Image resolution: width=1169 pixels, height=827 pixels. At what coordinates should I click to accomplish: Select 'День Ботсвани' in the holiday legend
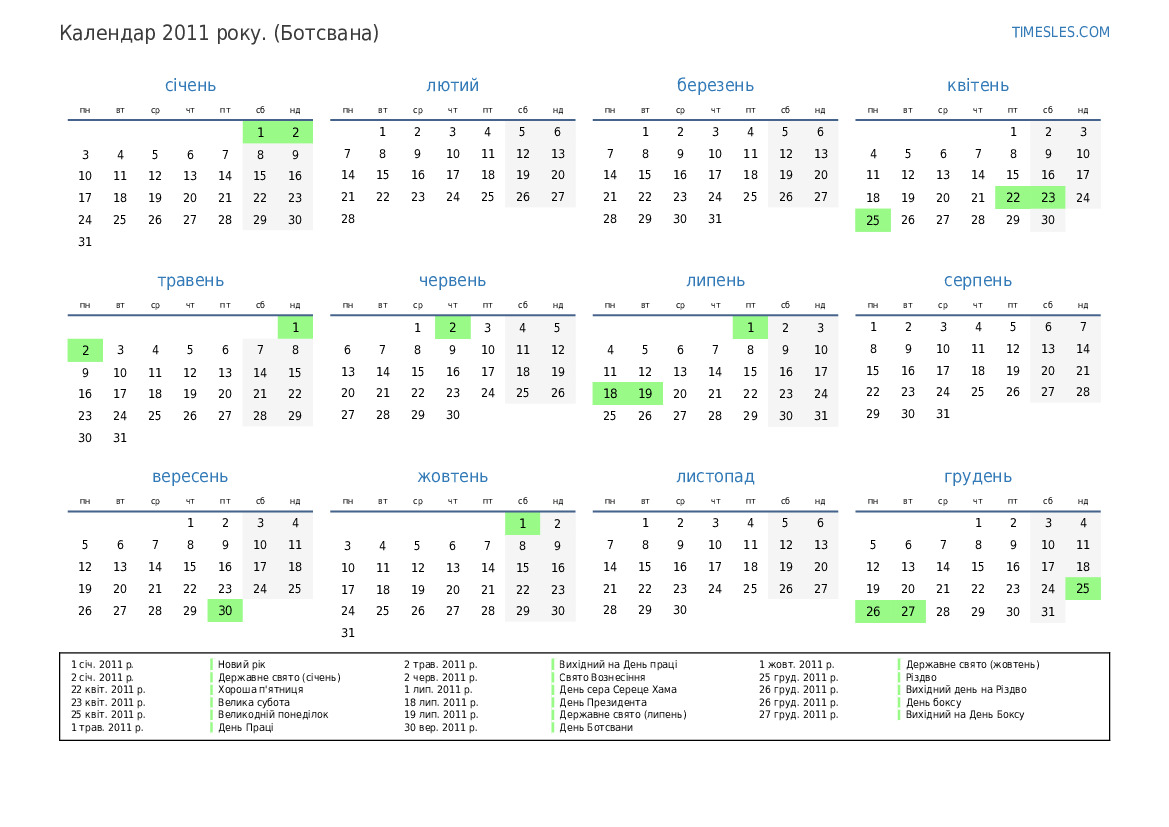(x=595, y=727)
